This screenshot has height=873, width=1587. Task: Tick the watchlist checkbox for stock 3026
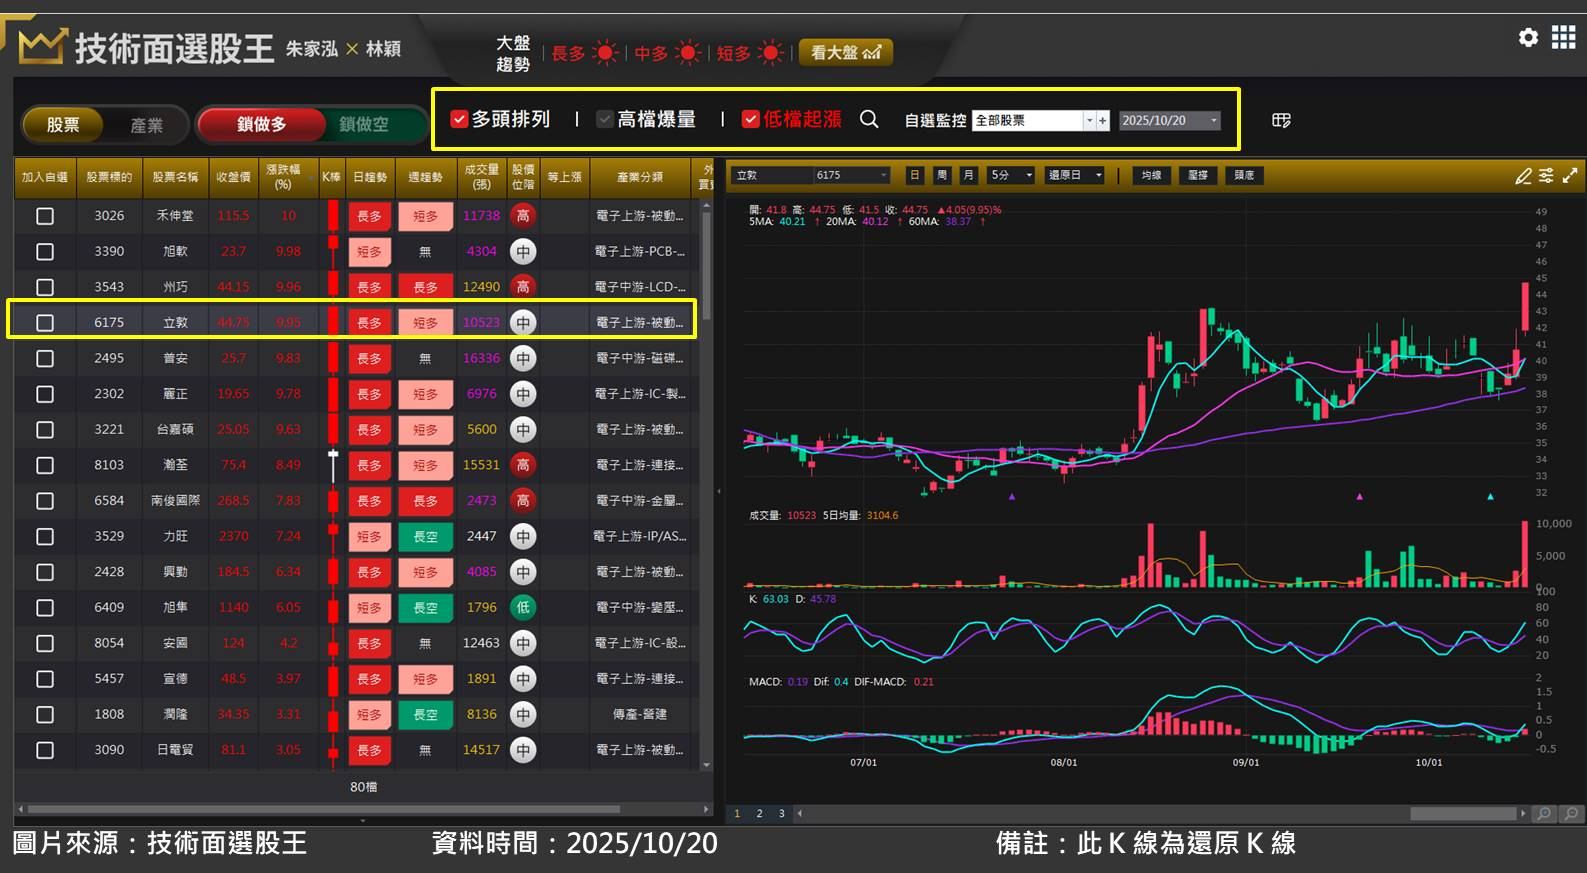(x=45, y=216)
